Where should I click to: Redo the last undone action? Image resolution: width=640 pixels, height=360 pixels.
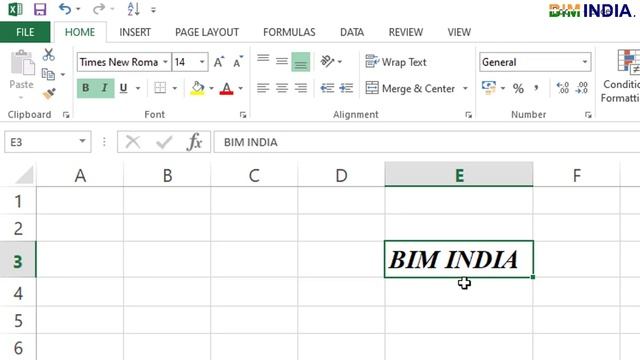pos(99,9)
